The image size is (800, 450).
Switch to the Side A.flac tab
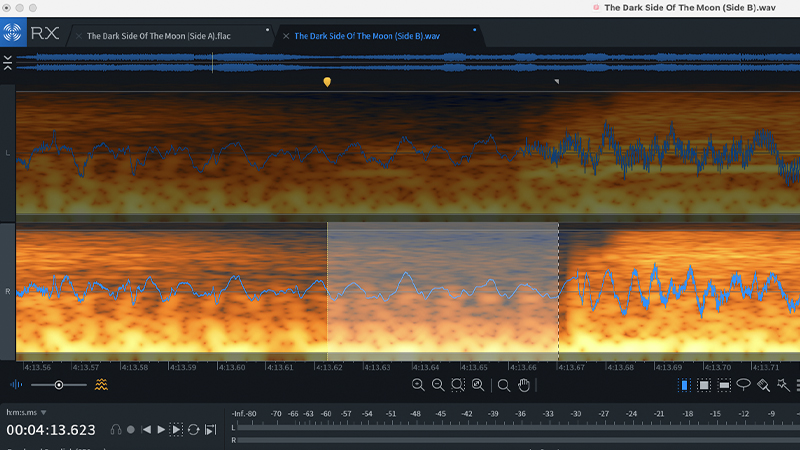(x=158, y=36)
